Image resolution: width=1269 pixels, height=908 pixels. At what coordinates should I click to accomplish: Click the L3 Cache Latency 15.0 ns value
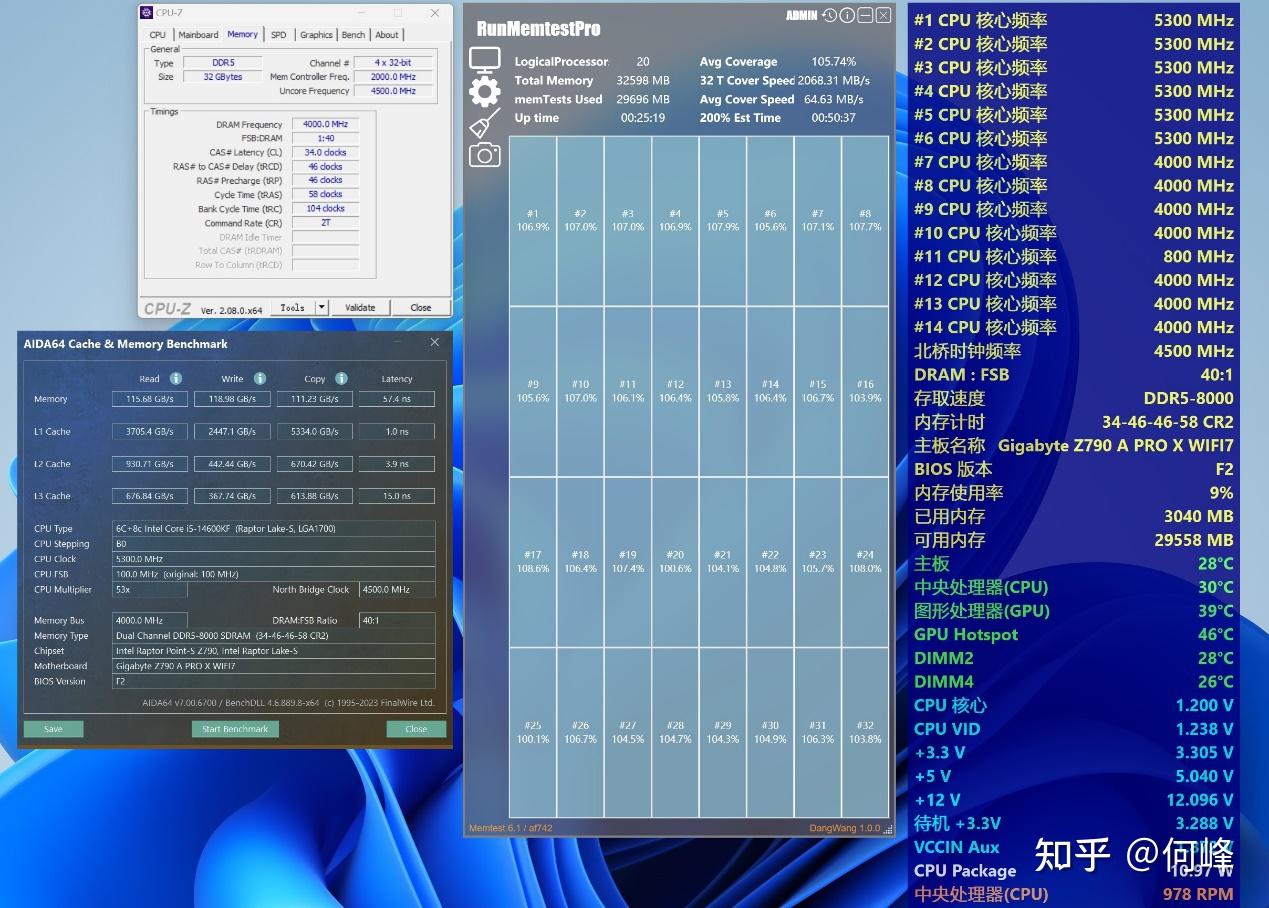(x=397, y=496)
